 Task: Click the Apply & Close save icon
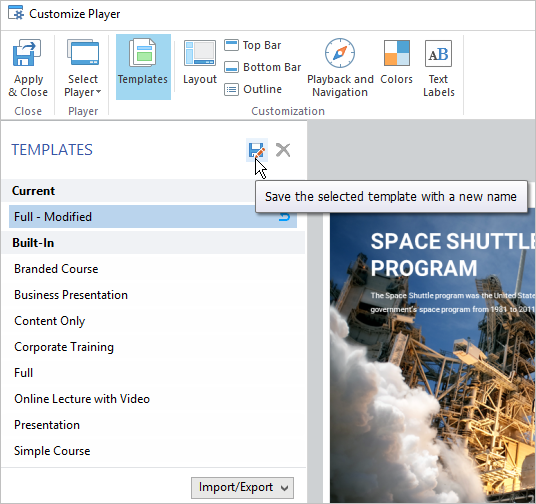pyautogui.click(x=27, y=53)
